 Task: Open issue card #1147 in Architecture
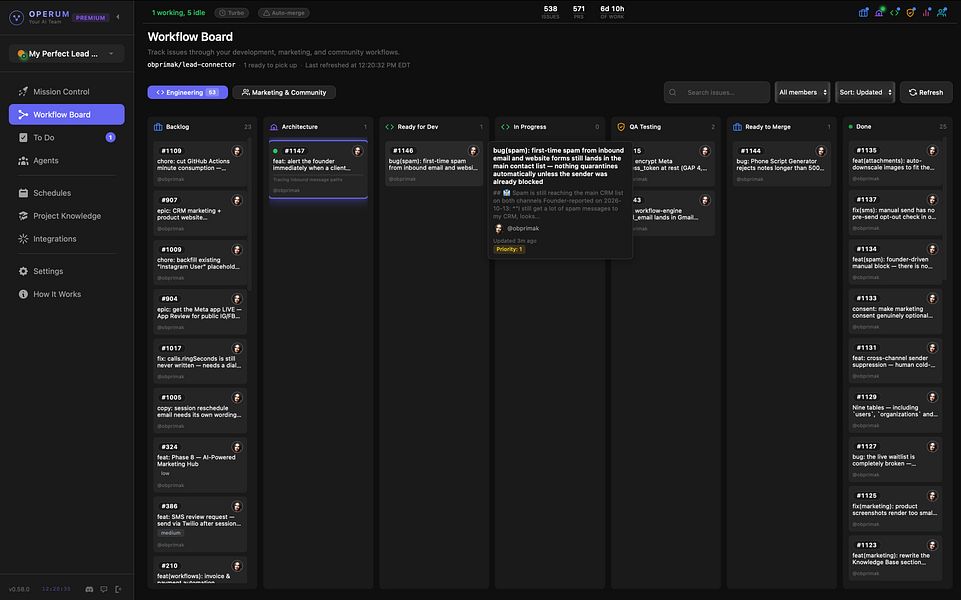click(318, 169)
